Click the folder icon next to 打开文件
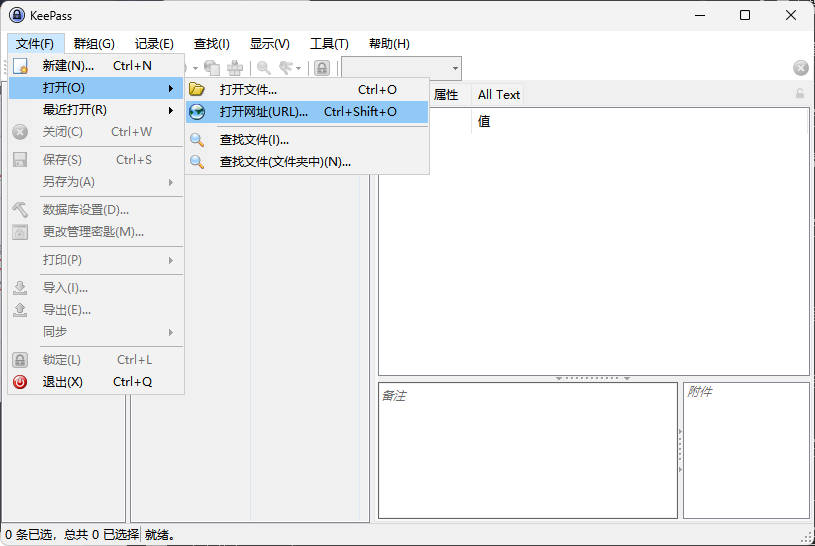Viewport: 815px width, 546px height. [198, 90]
